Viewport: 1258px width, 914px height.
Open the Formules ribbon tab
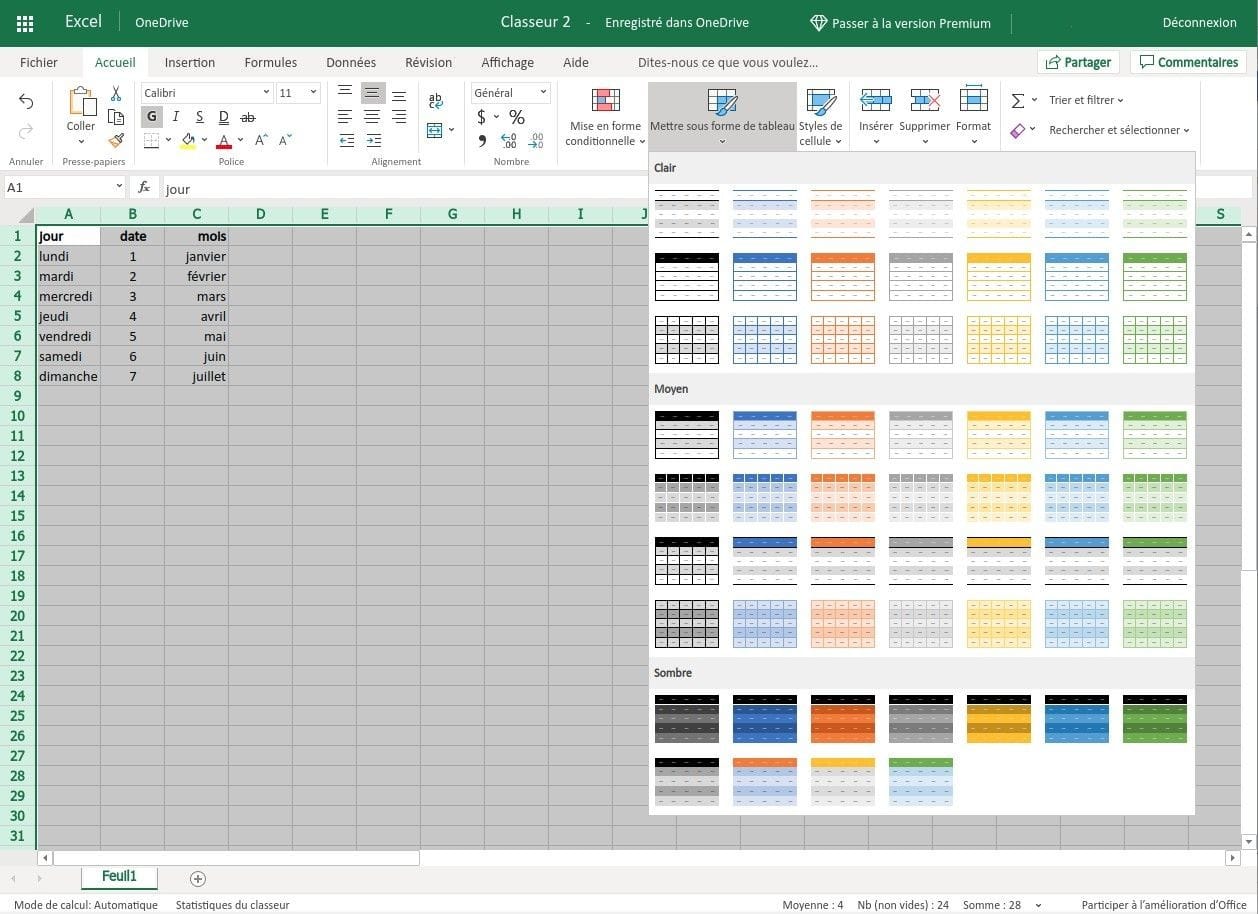270,62
